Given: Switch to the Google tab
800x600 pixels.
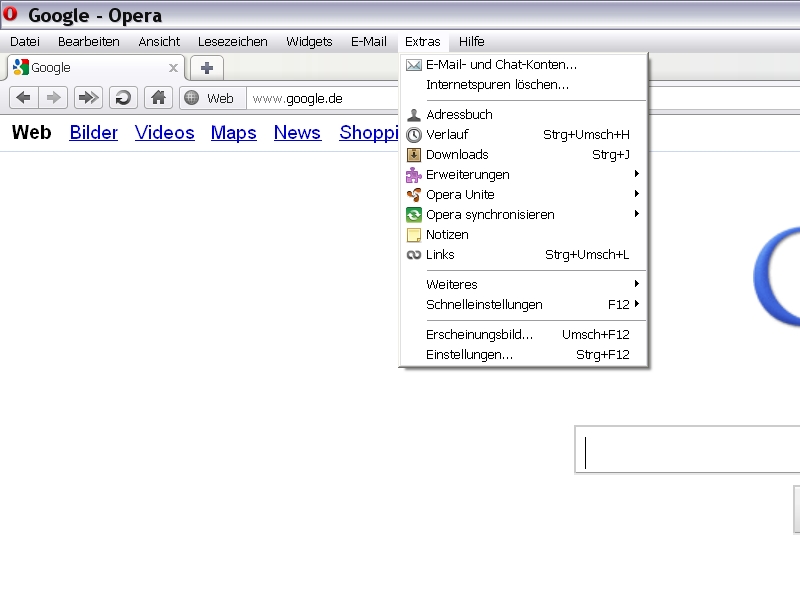Looking at the screenshot, I should (x=95, y=68).
